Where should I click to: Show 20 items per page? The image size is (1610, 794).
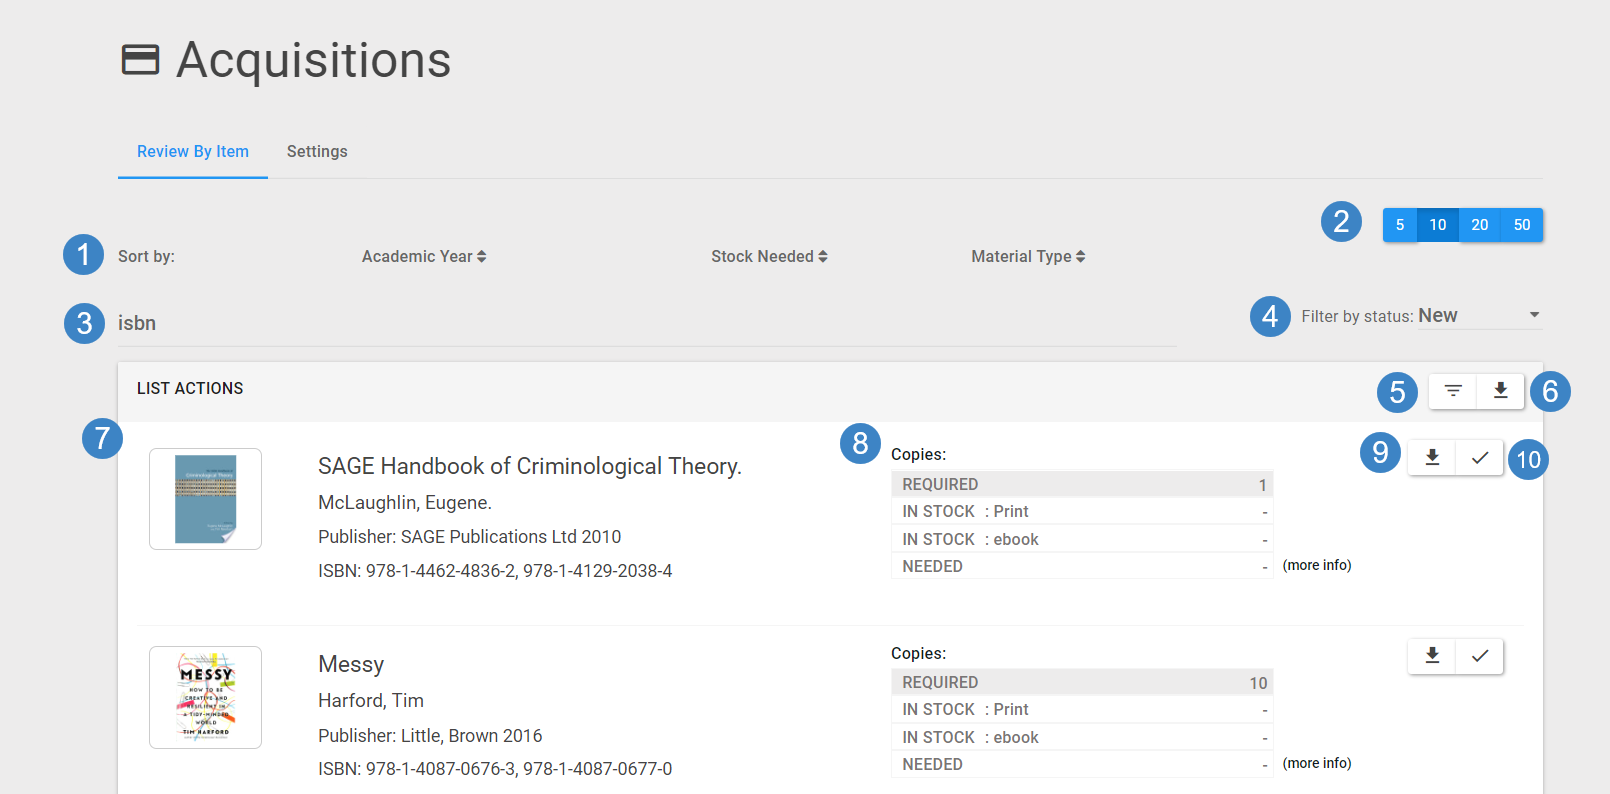(x=1480, y=225)
